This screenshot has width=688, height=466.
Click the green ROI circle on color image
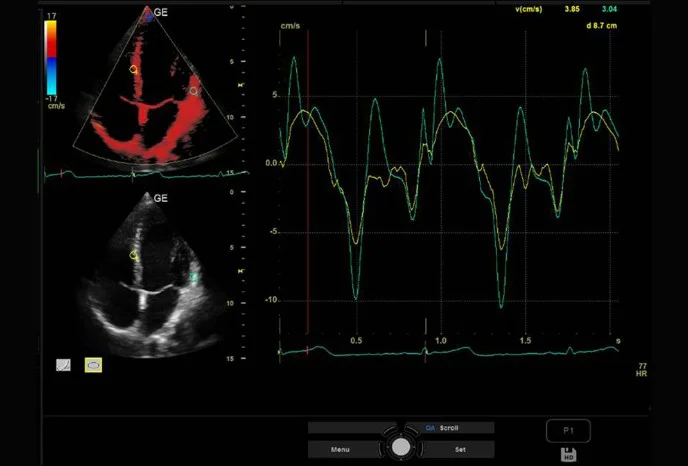click(194, 91)
